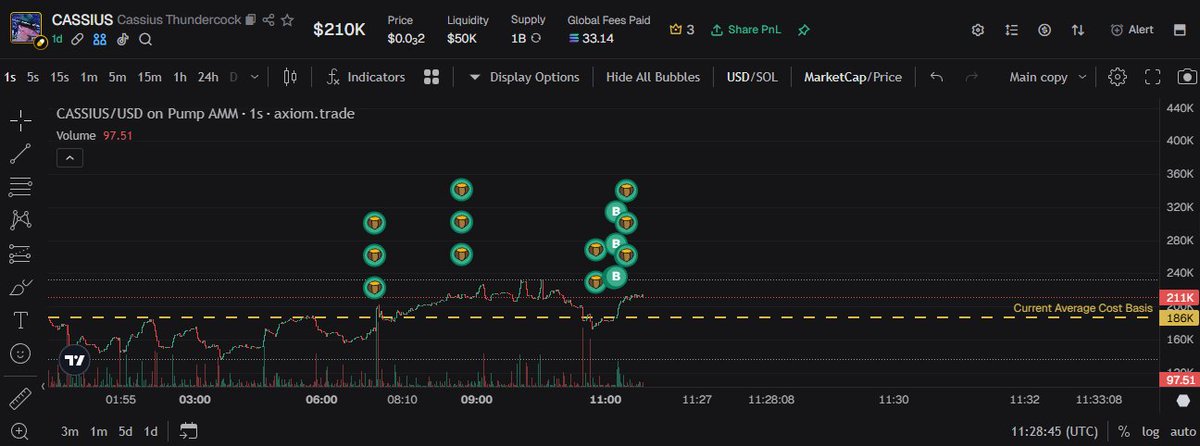Toggle Hide All Bubbles
The image size is (1200, 446).
(x=653, y=77)
